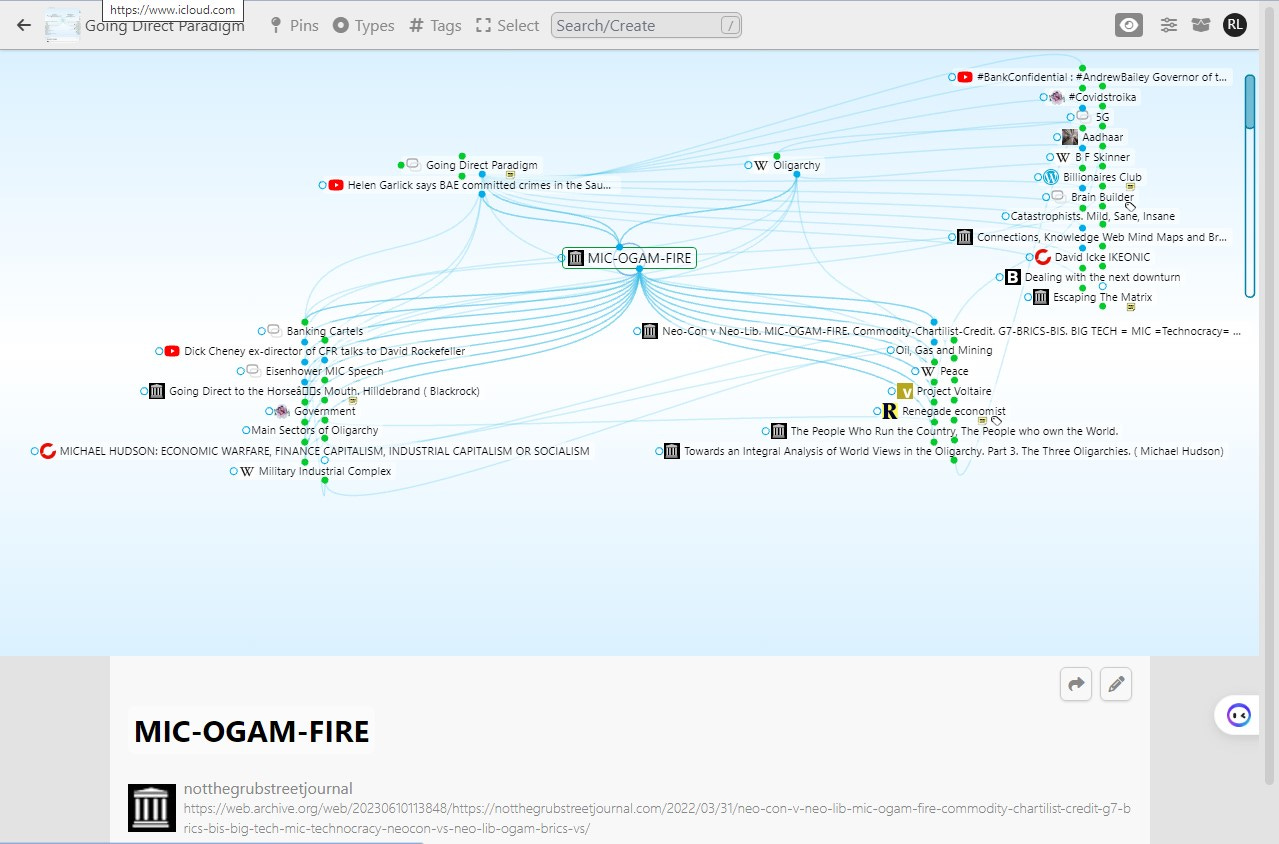Click the building icon beside Towards an Integral Analysis
Image resolution: width=1279 pixels, height=844 pixels.
click(x=672, y=451)
